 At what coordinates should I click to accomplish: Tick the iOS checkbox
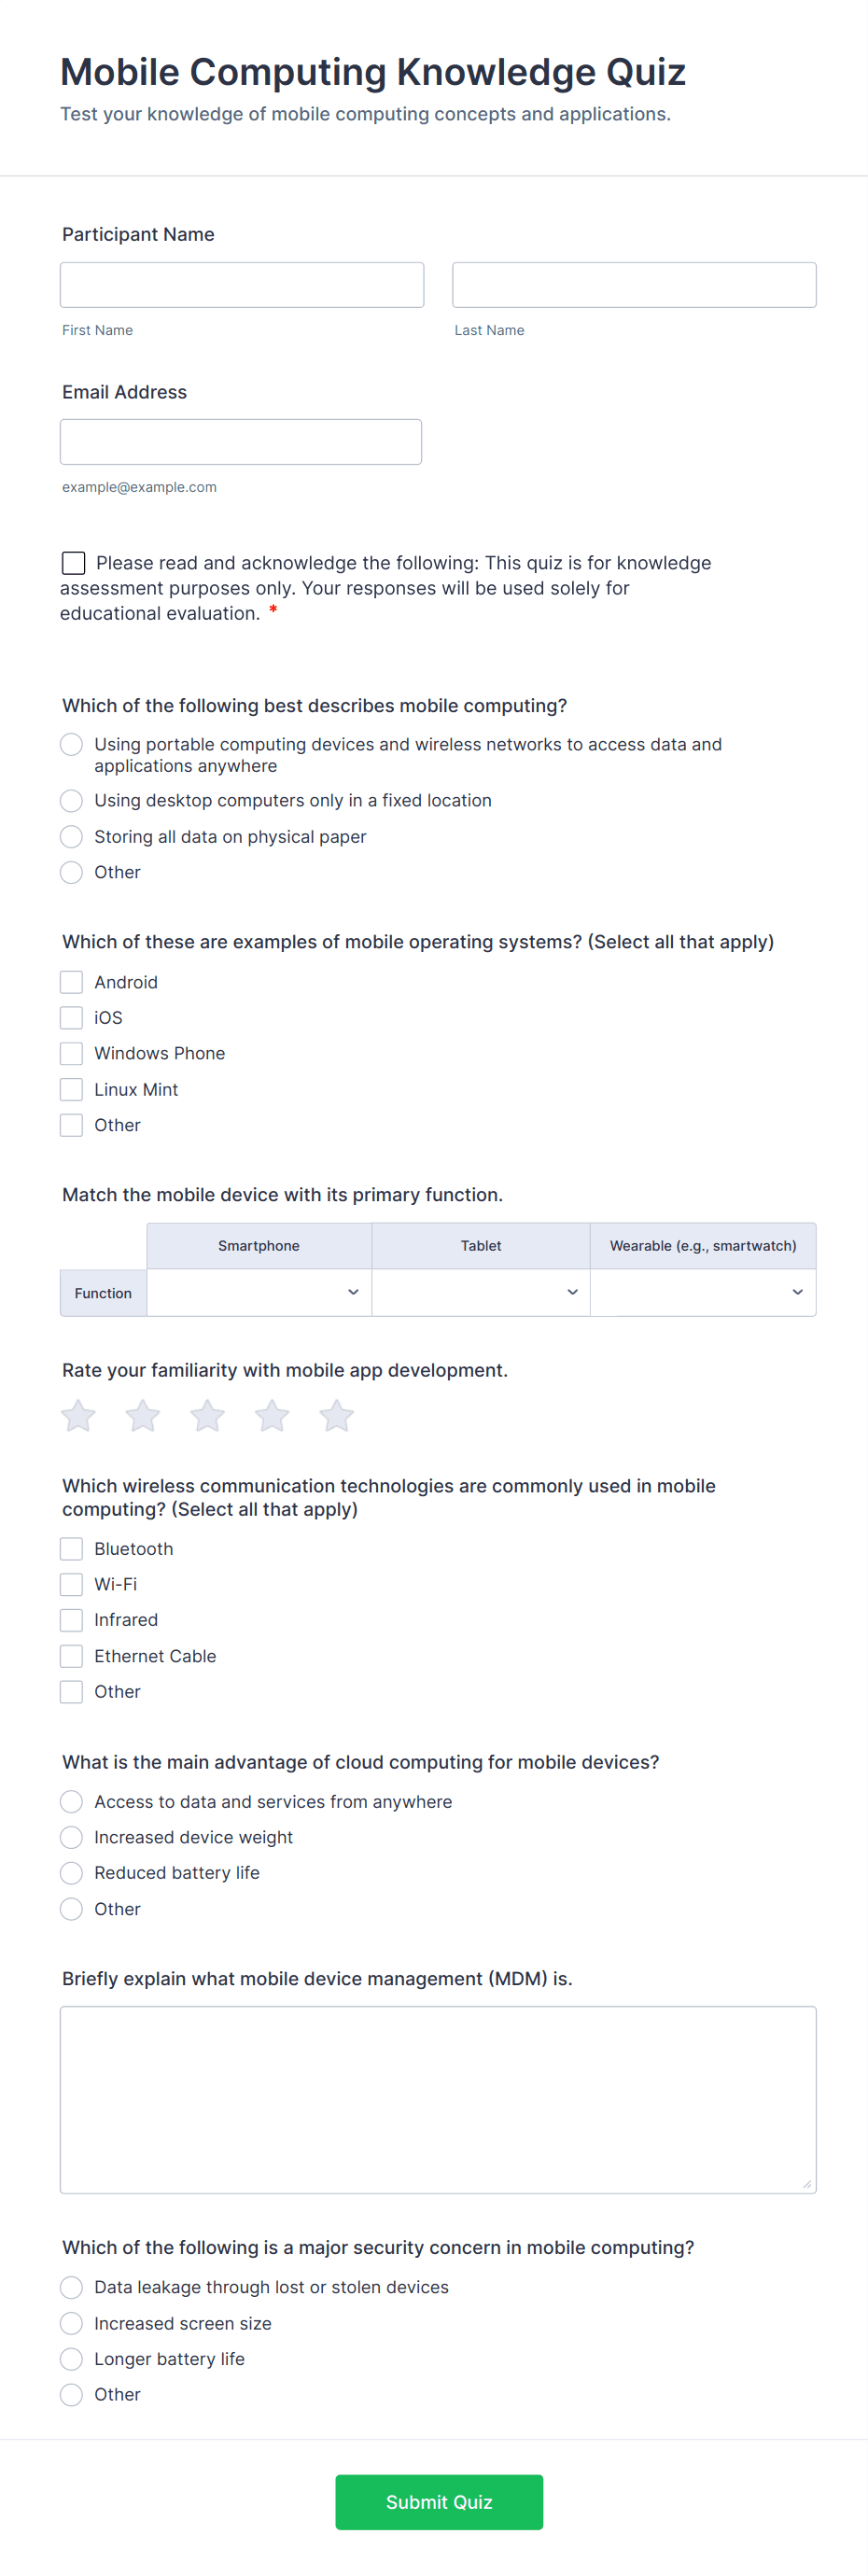72,1018
